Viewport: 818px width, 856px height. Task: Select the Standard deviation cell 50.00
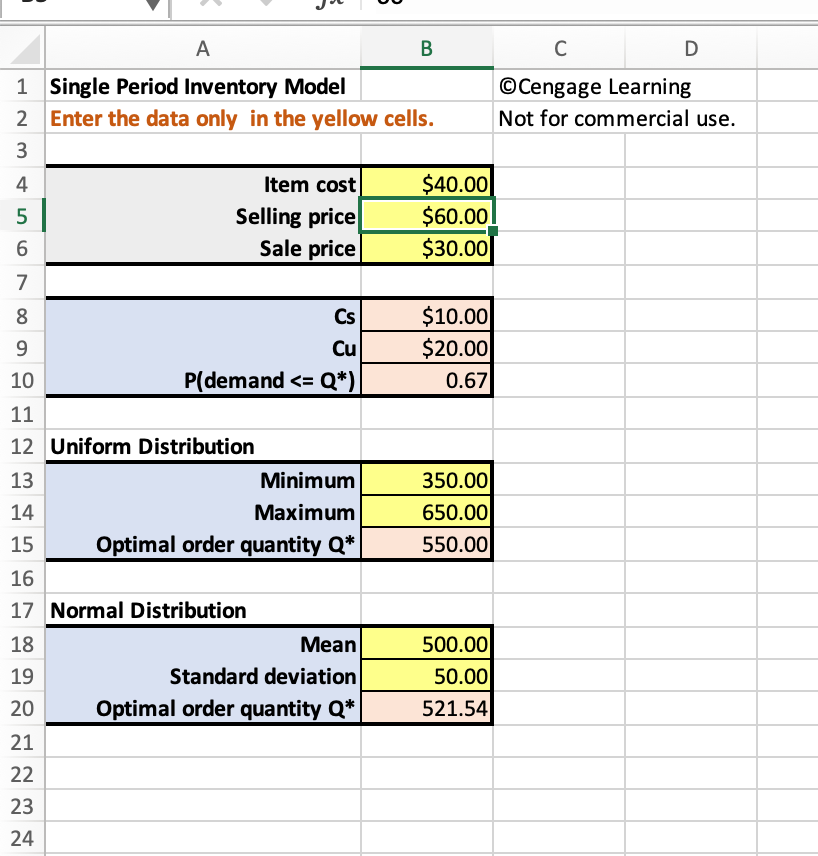(x=426, y=676)
